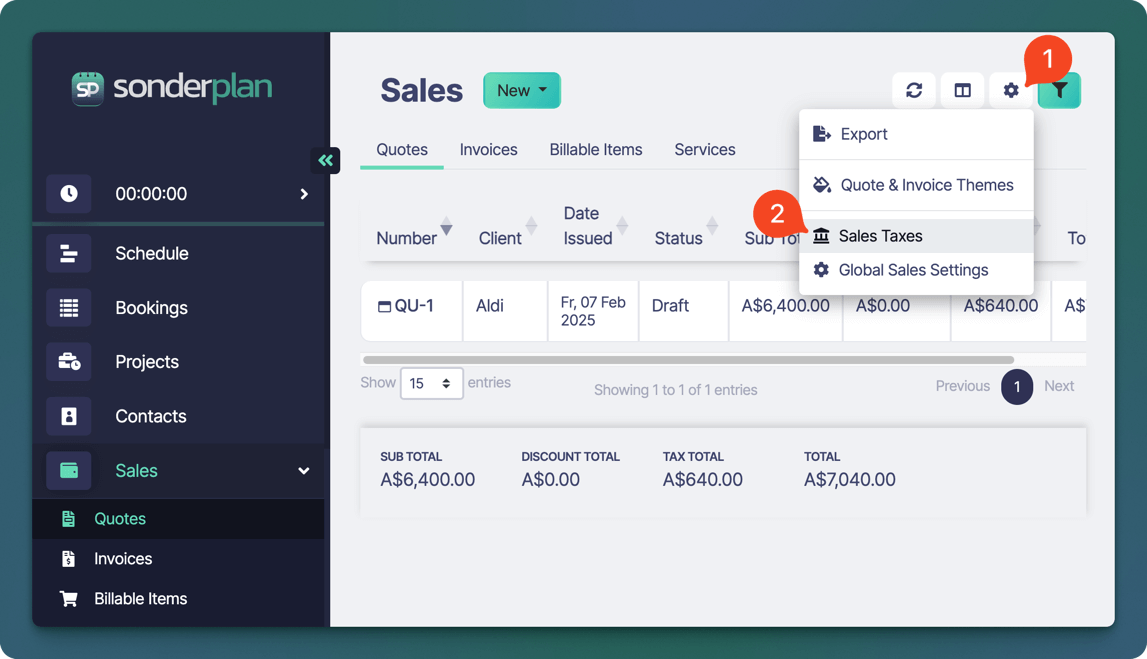Click the quote icon beside QU-1
This screenshot has width=1147, height=659.
(384, 306)
